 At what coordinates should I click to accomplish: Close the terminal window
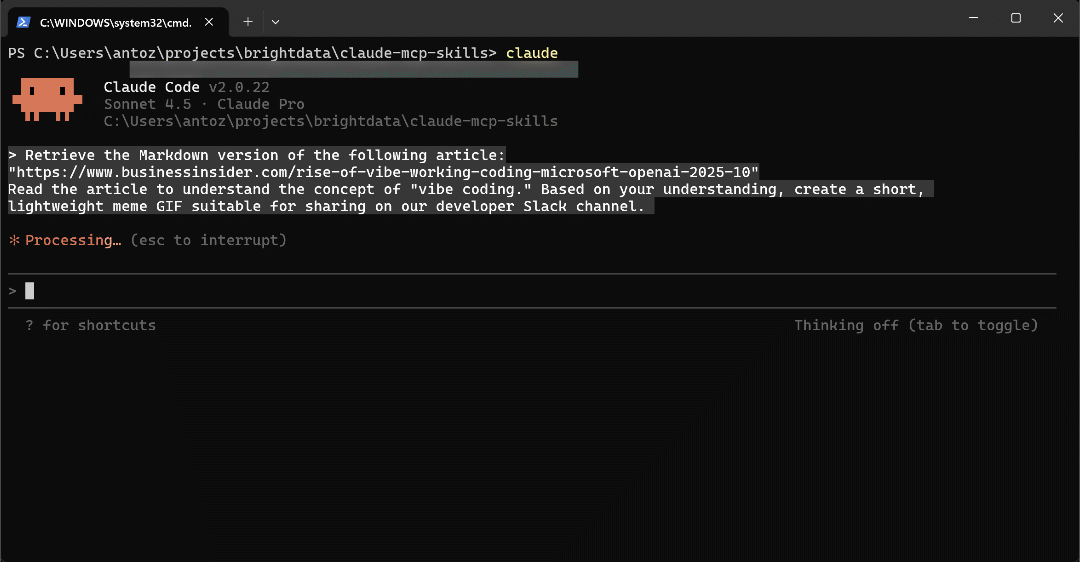(x=1057, y=18)
